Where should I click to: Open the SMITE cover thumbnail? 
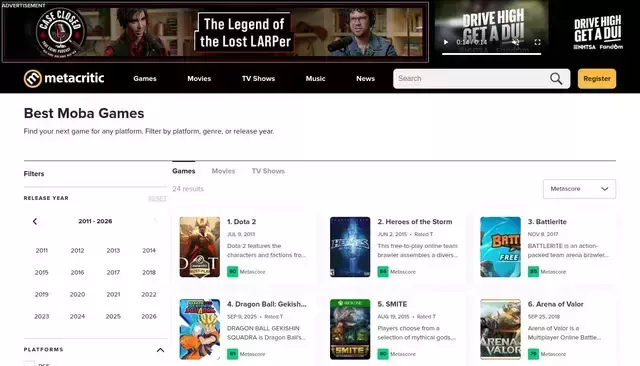pos(350,329)
